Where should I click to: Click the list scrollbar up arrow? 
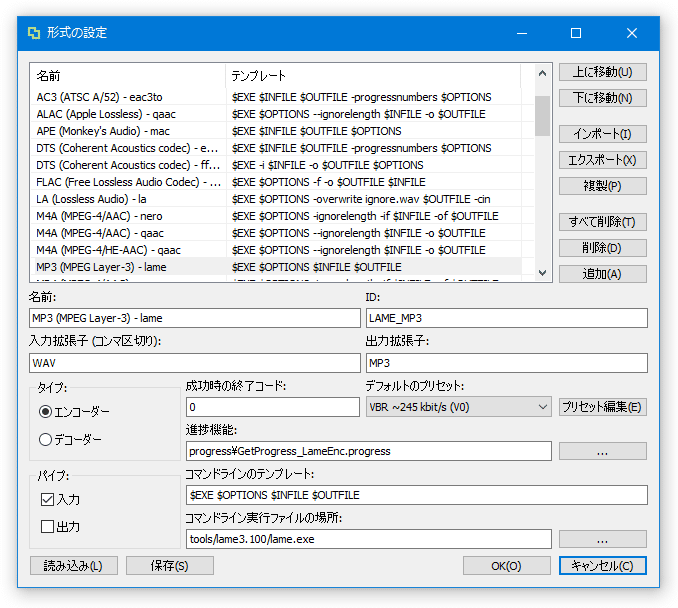coord(542,74)
